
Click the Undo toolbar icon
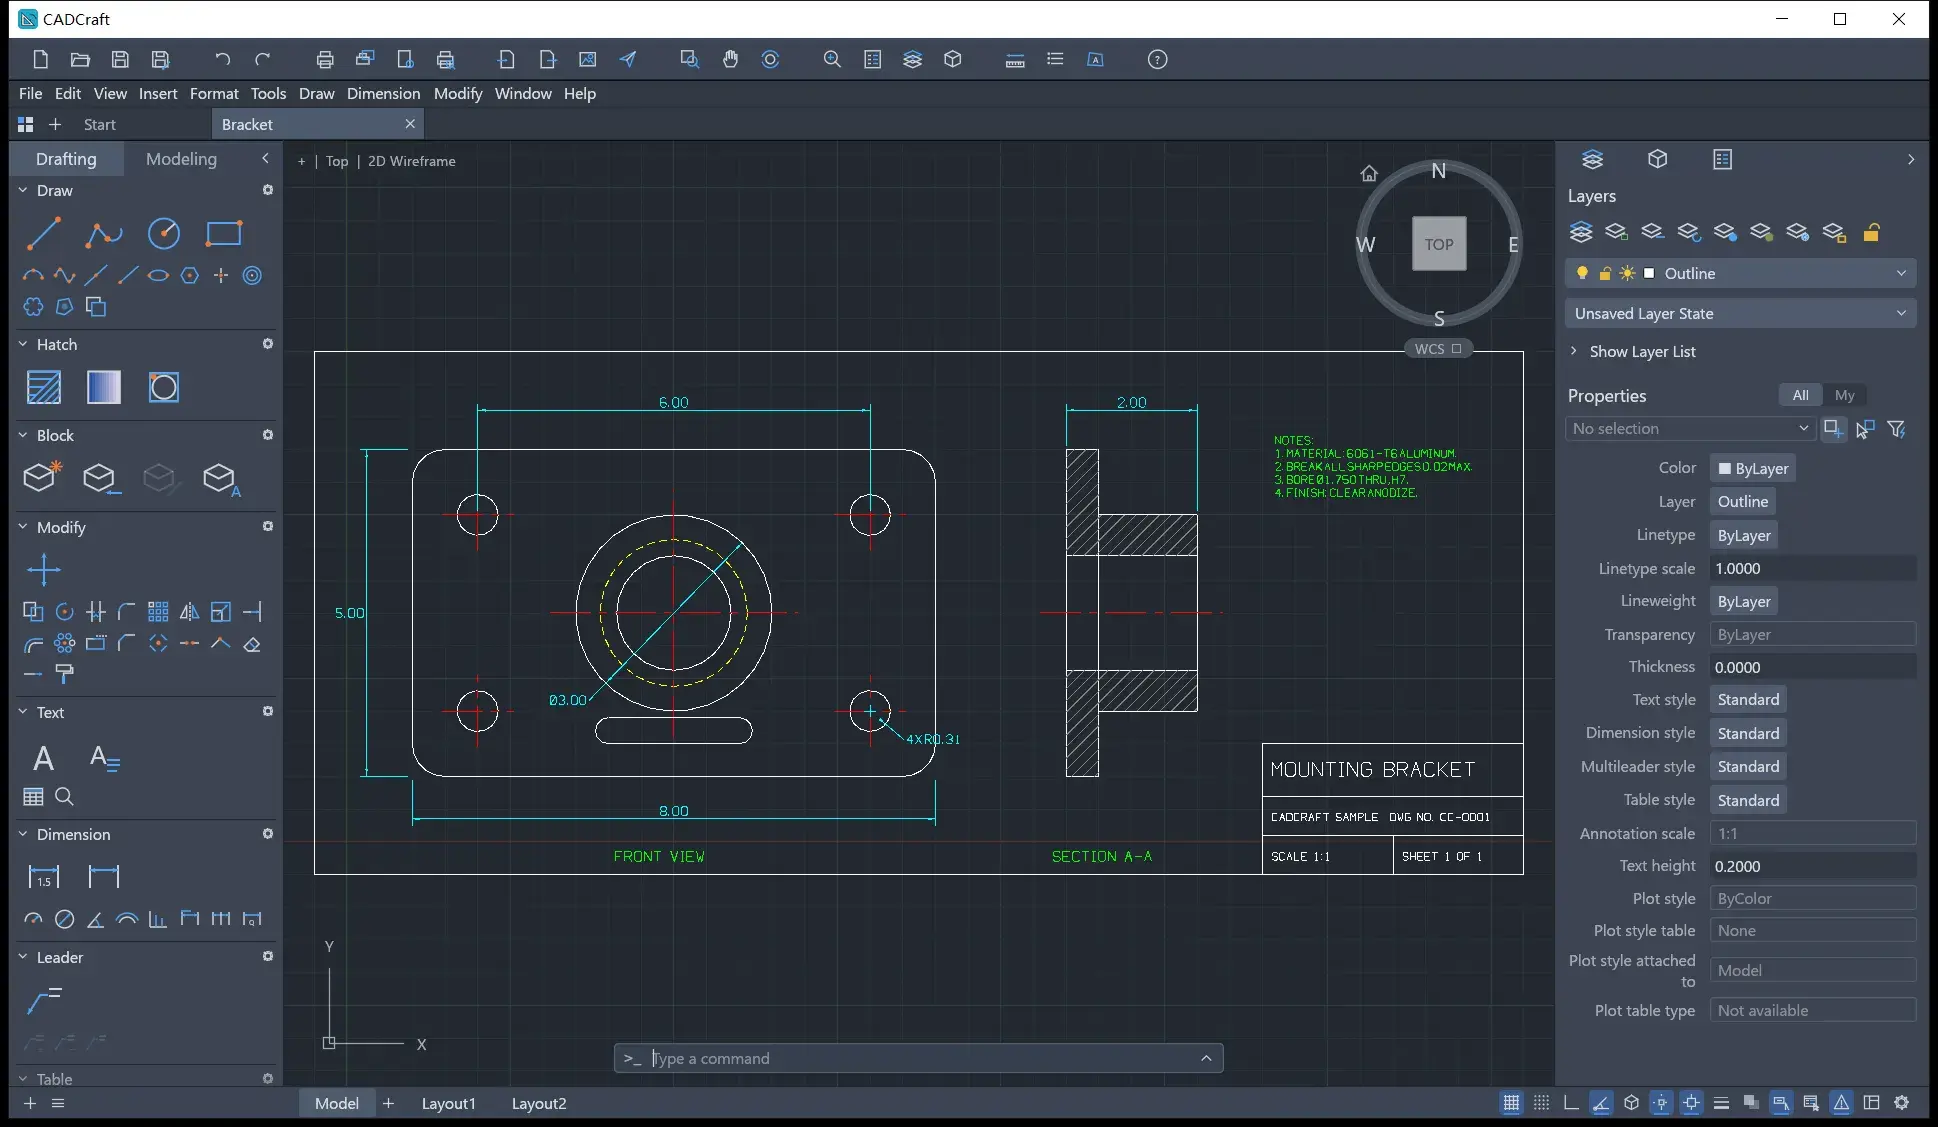pyautogui.click(x=222, y=60)
